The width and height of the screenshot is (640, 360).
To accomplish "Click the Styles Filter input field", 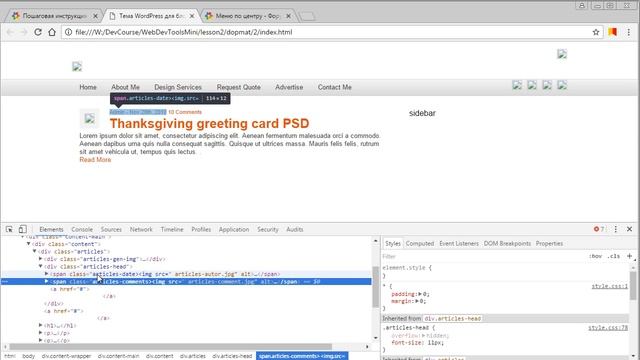I will tap(484, 256).
